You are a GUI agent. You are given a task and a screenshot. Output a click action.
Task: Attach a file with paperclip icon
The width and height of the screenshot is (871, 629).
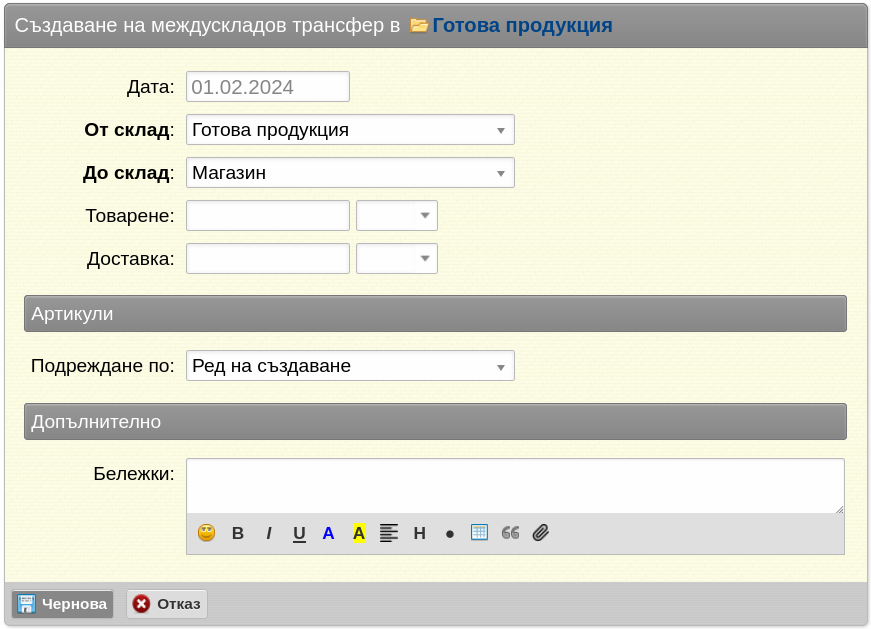540,533
